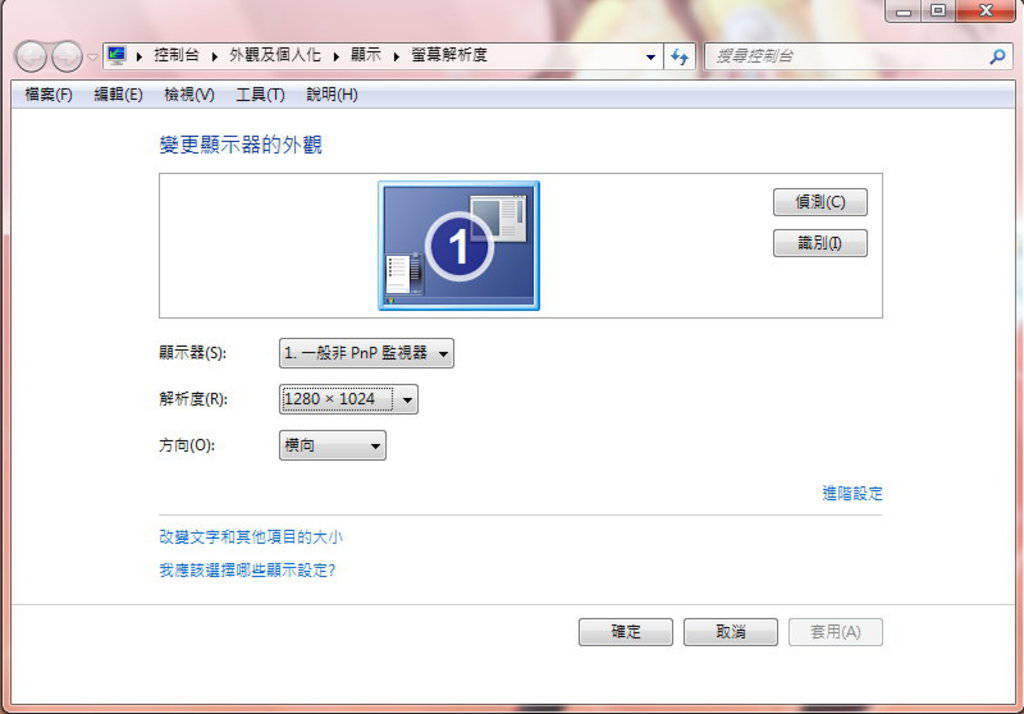Click the Forward navigation arrow button
Viewport: 1024px width, 714px height.
tap(67, 57)
